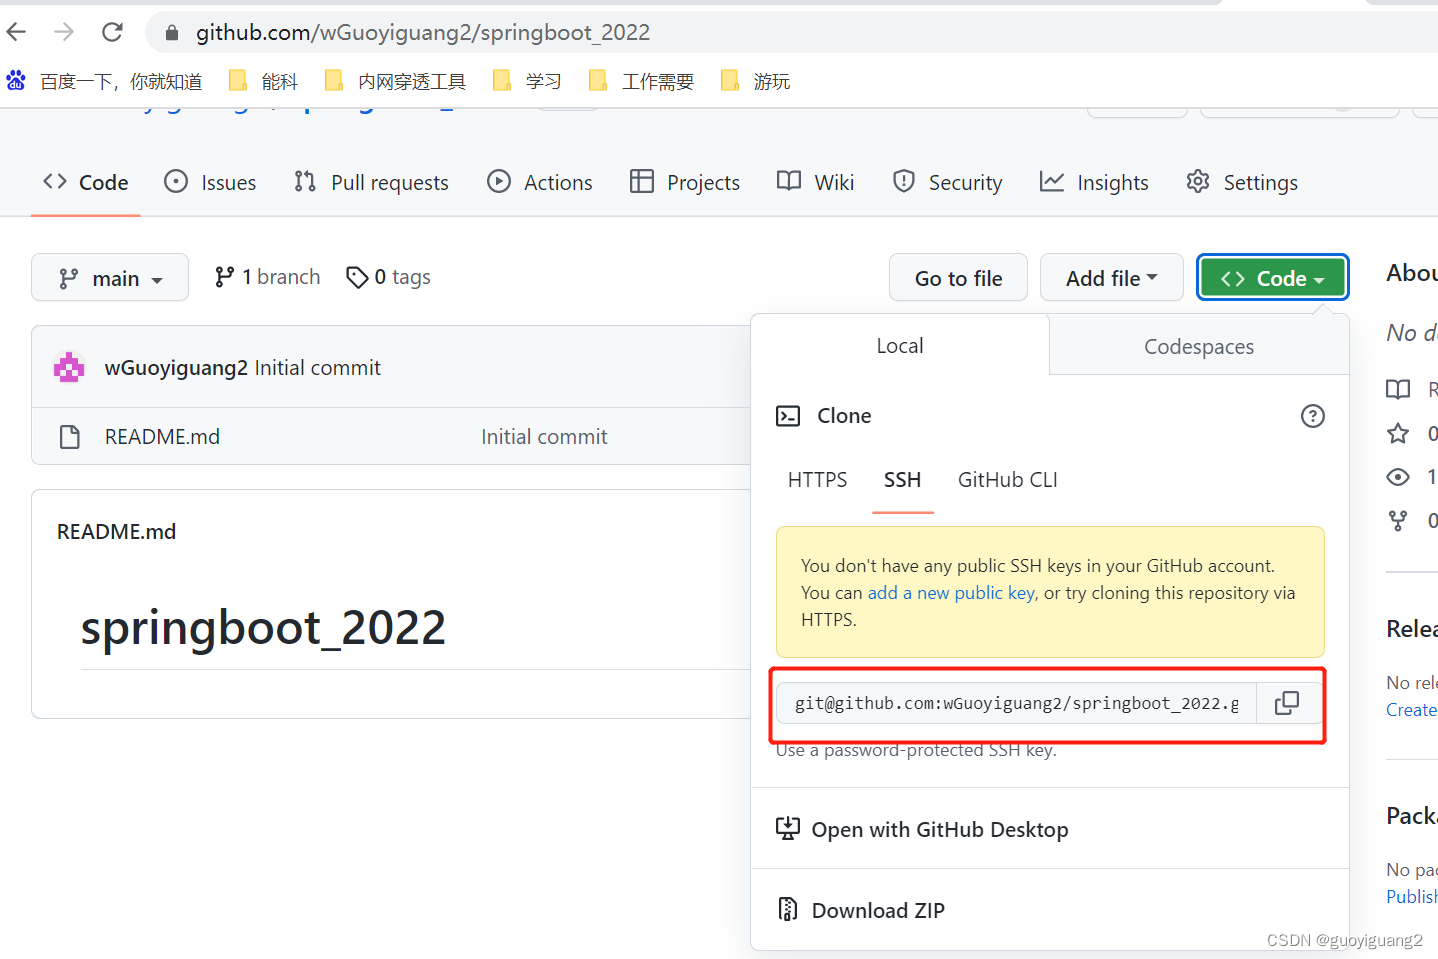Click the watchers eye icon in sidebar

[1398, 477]
